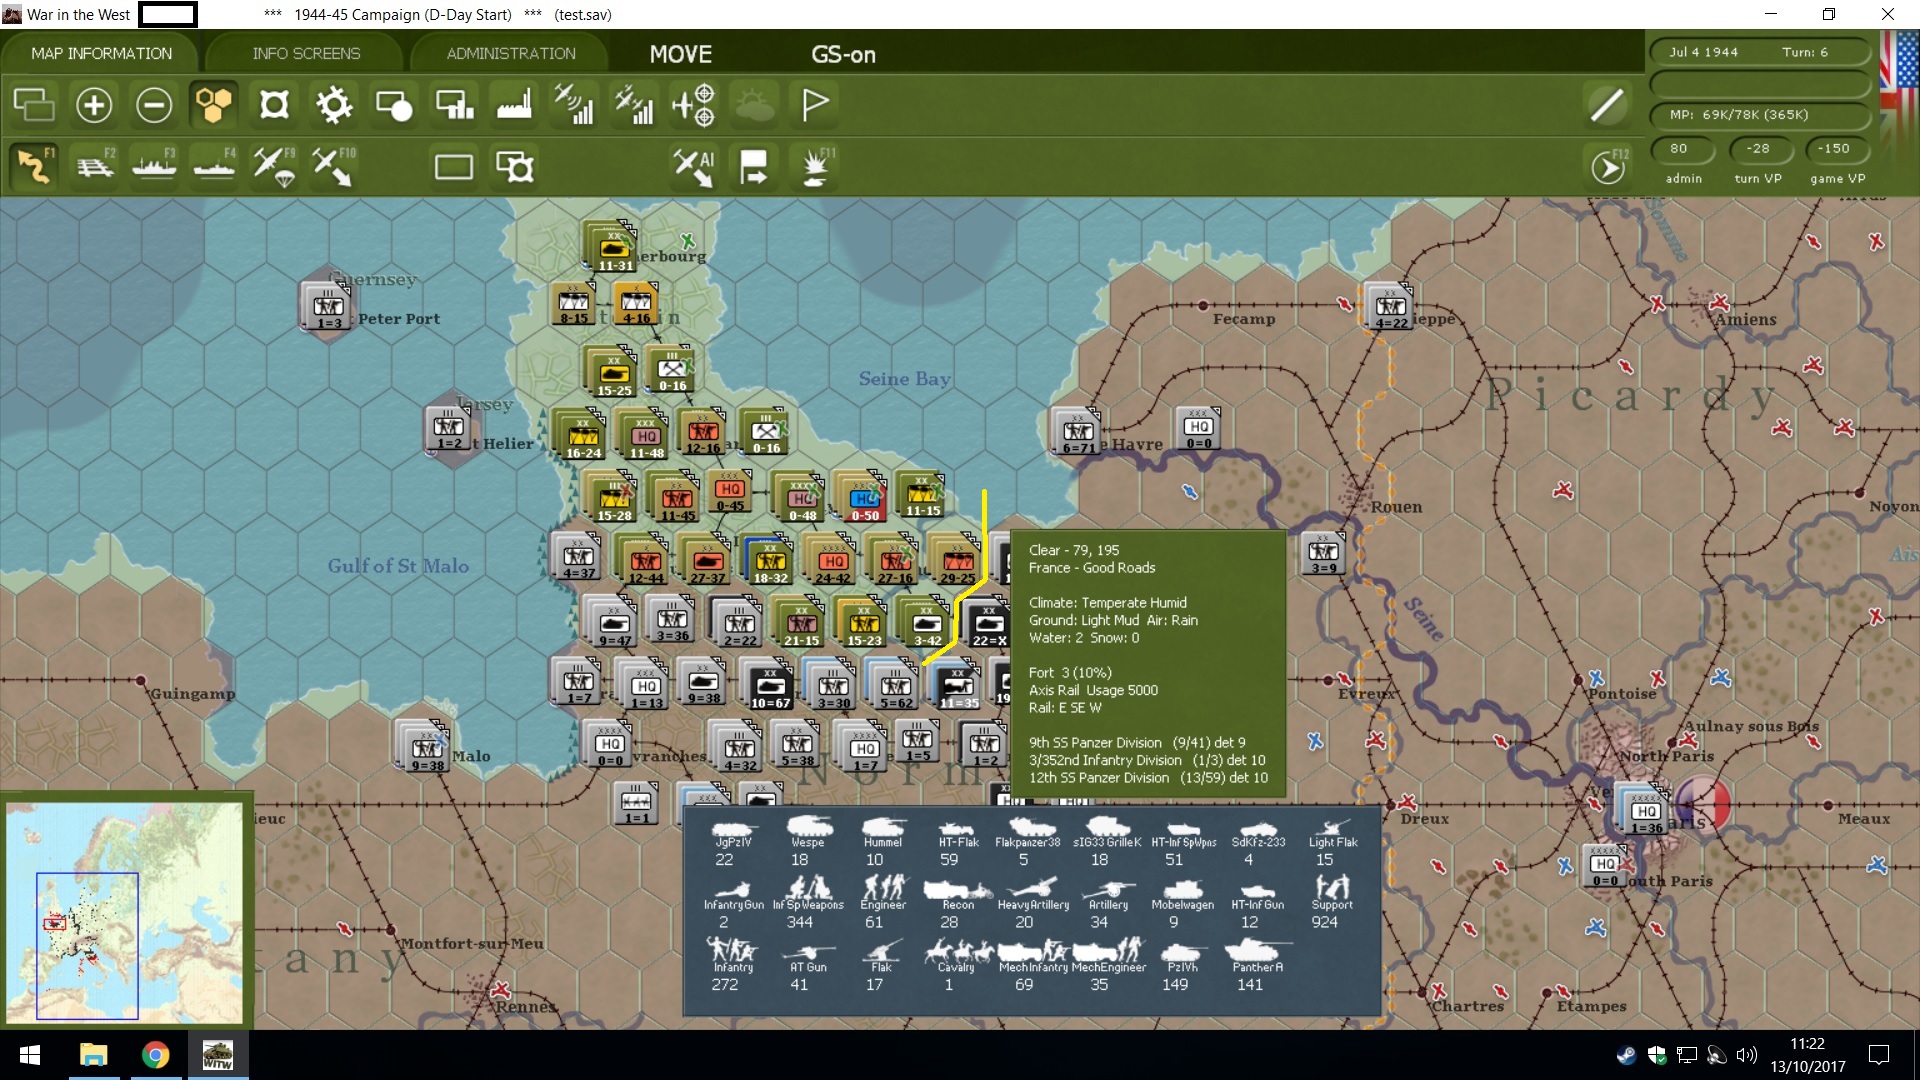
Task: Click the minimap of Europe
Action: tap(125, 911)
